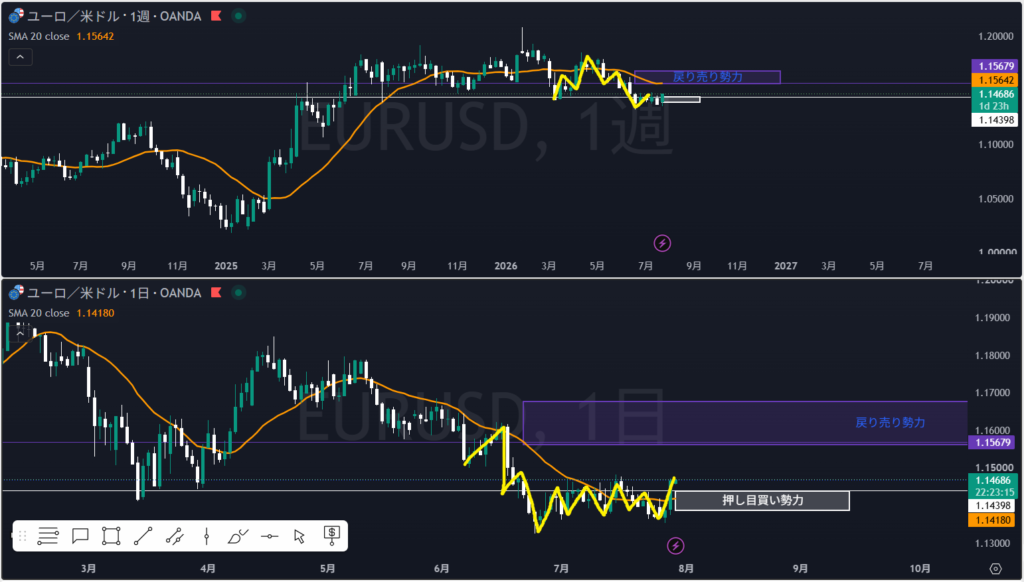This screenshot has width=1024, height=582.
Task: Select the brush drawing tool
Action: 238,536
